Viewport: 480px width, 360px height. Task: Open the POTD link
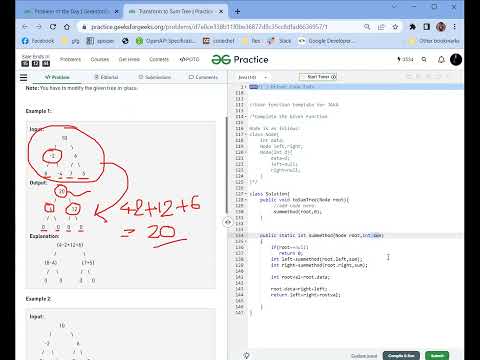click(x=189, y=59)
